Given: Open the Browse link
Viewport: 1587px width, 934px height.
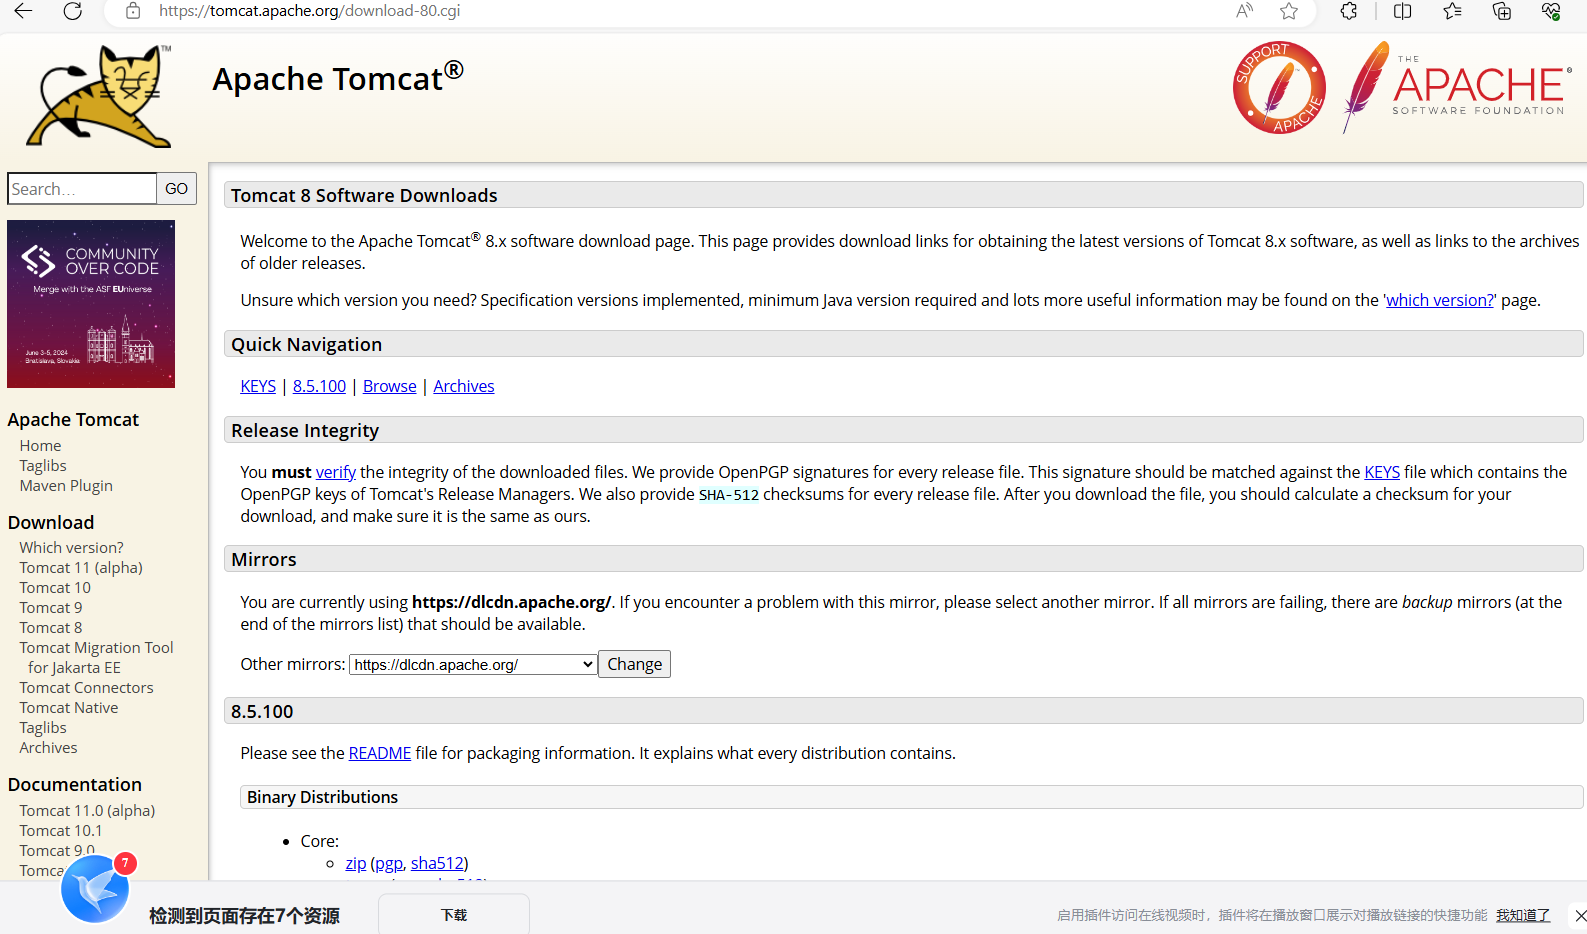Looking at the screenshot, I should pyautogui.click(x=389, y=386).
